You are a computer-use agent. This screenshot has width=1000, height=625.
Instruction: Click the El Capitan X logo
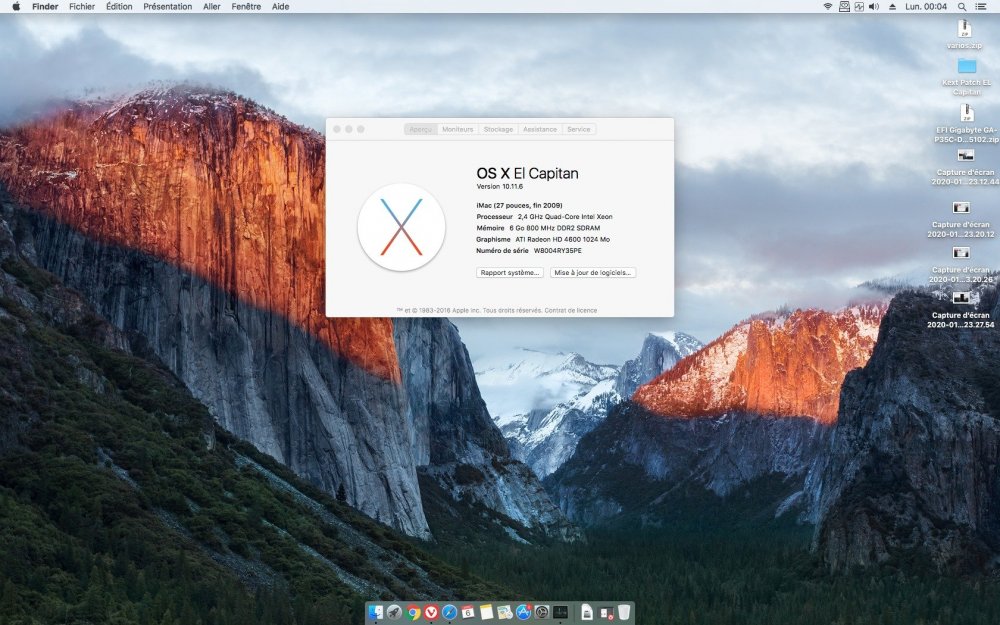401,227
